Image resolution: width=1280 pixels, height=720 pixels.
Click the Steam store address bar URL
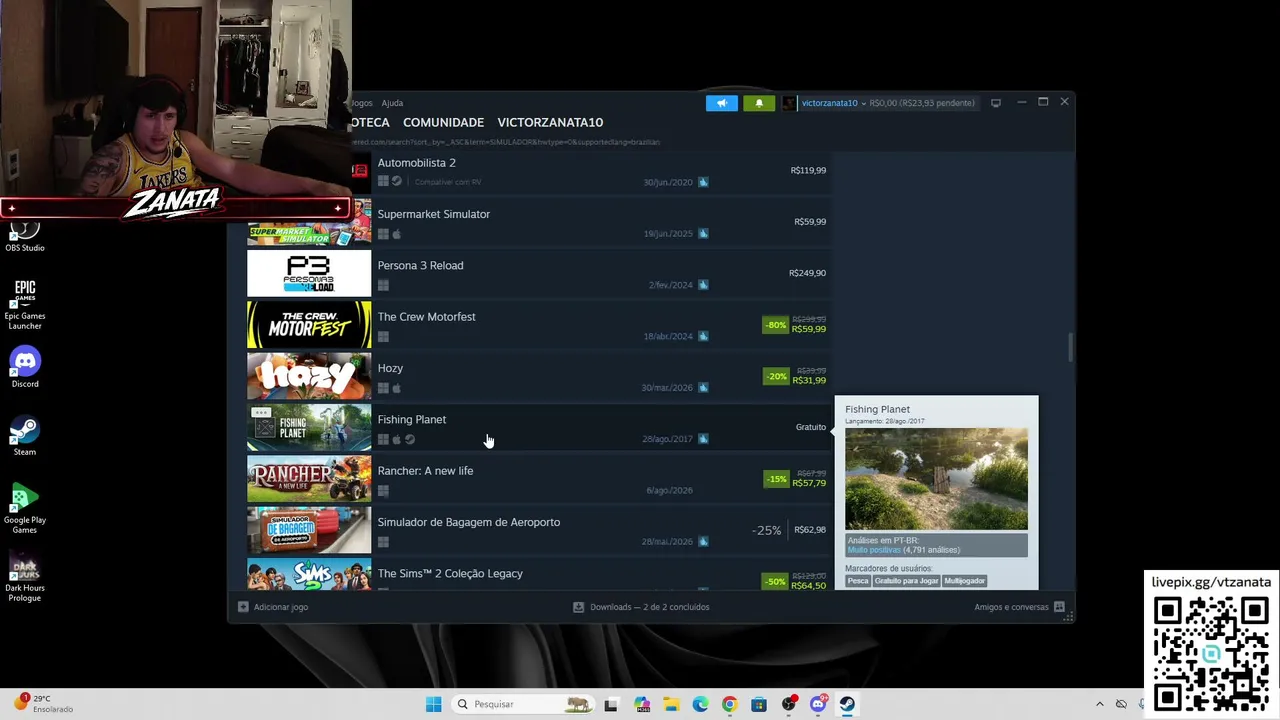click(505, 142)
